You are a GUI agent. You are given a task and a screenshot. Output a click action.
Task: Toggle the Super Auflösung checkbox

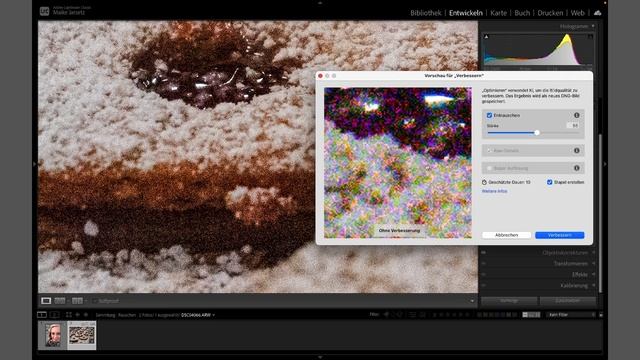[x=489, y=168]
